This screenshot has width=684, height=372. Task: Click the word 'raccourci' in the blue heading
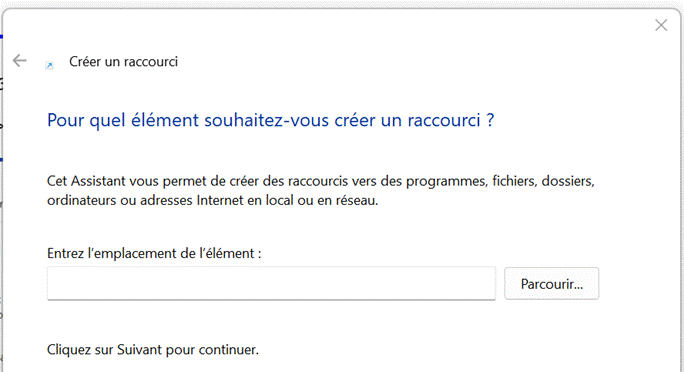coord(444,120)
